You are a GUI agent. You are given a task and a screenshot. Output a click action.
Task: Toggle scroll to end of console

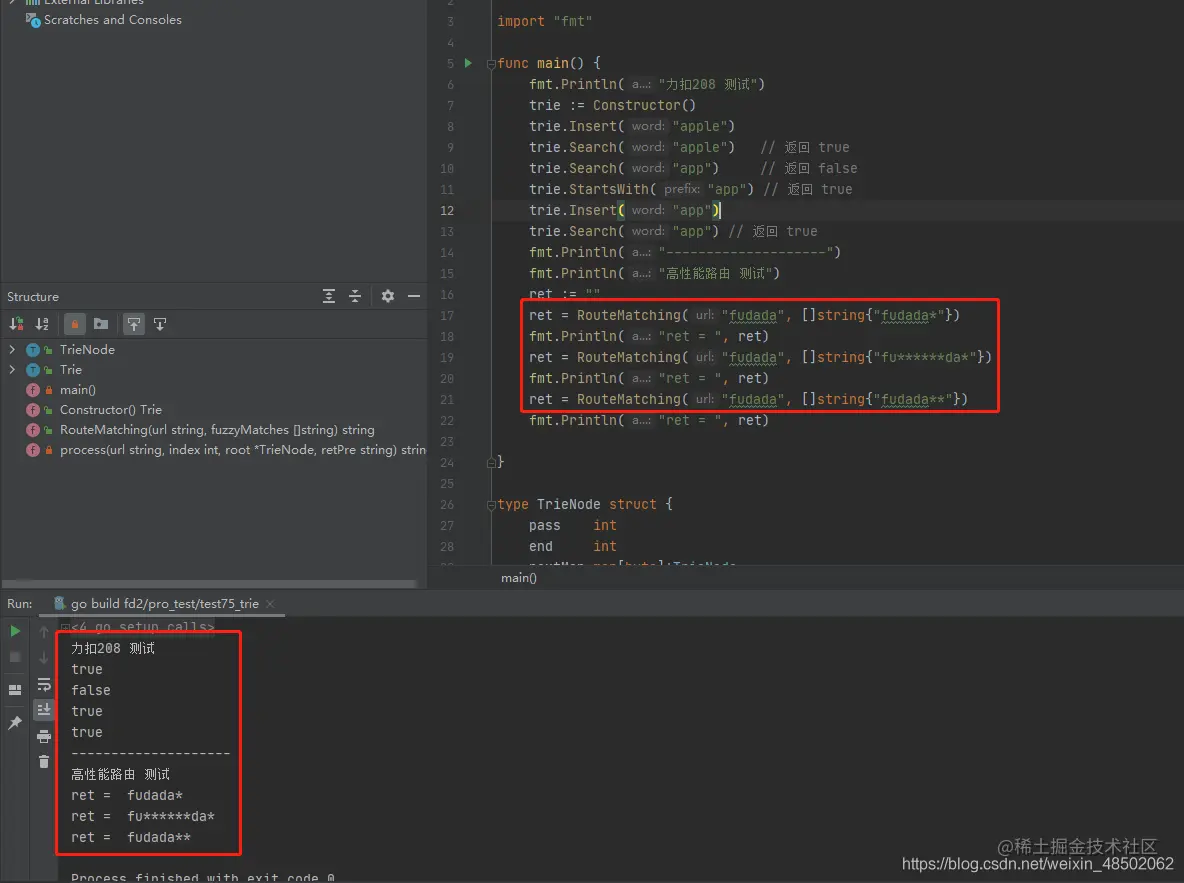point(44,709)
